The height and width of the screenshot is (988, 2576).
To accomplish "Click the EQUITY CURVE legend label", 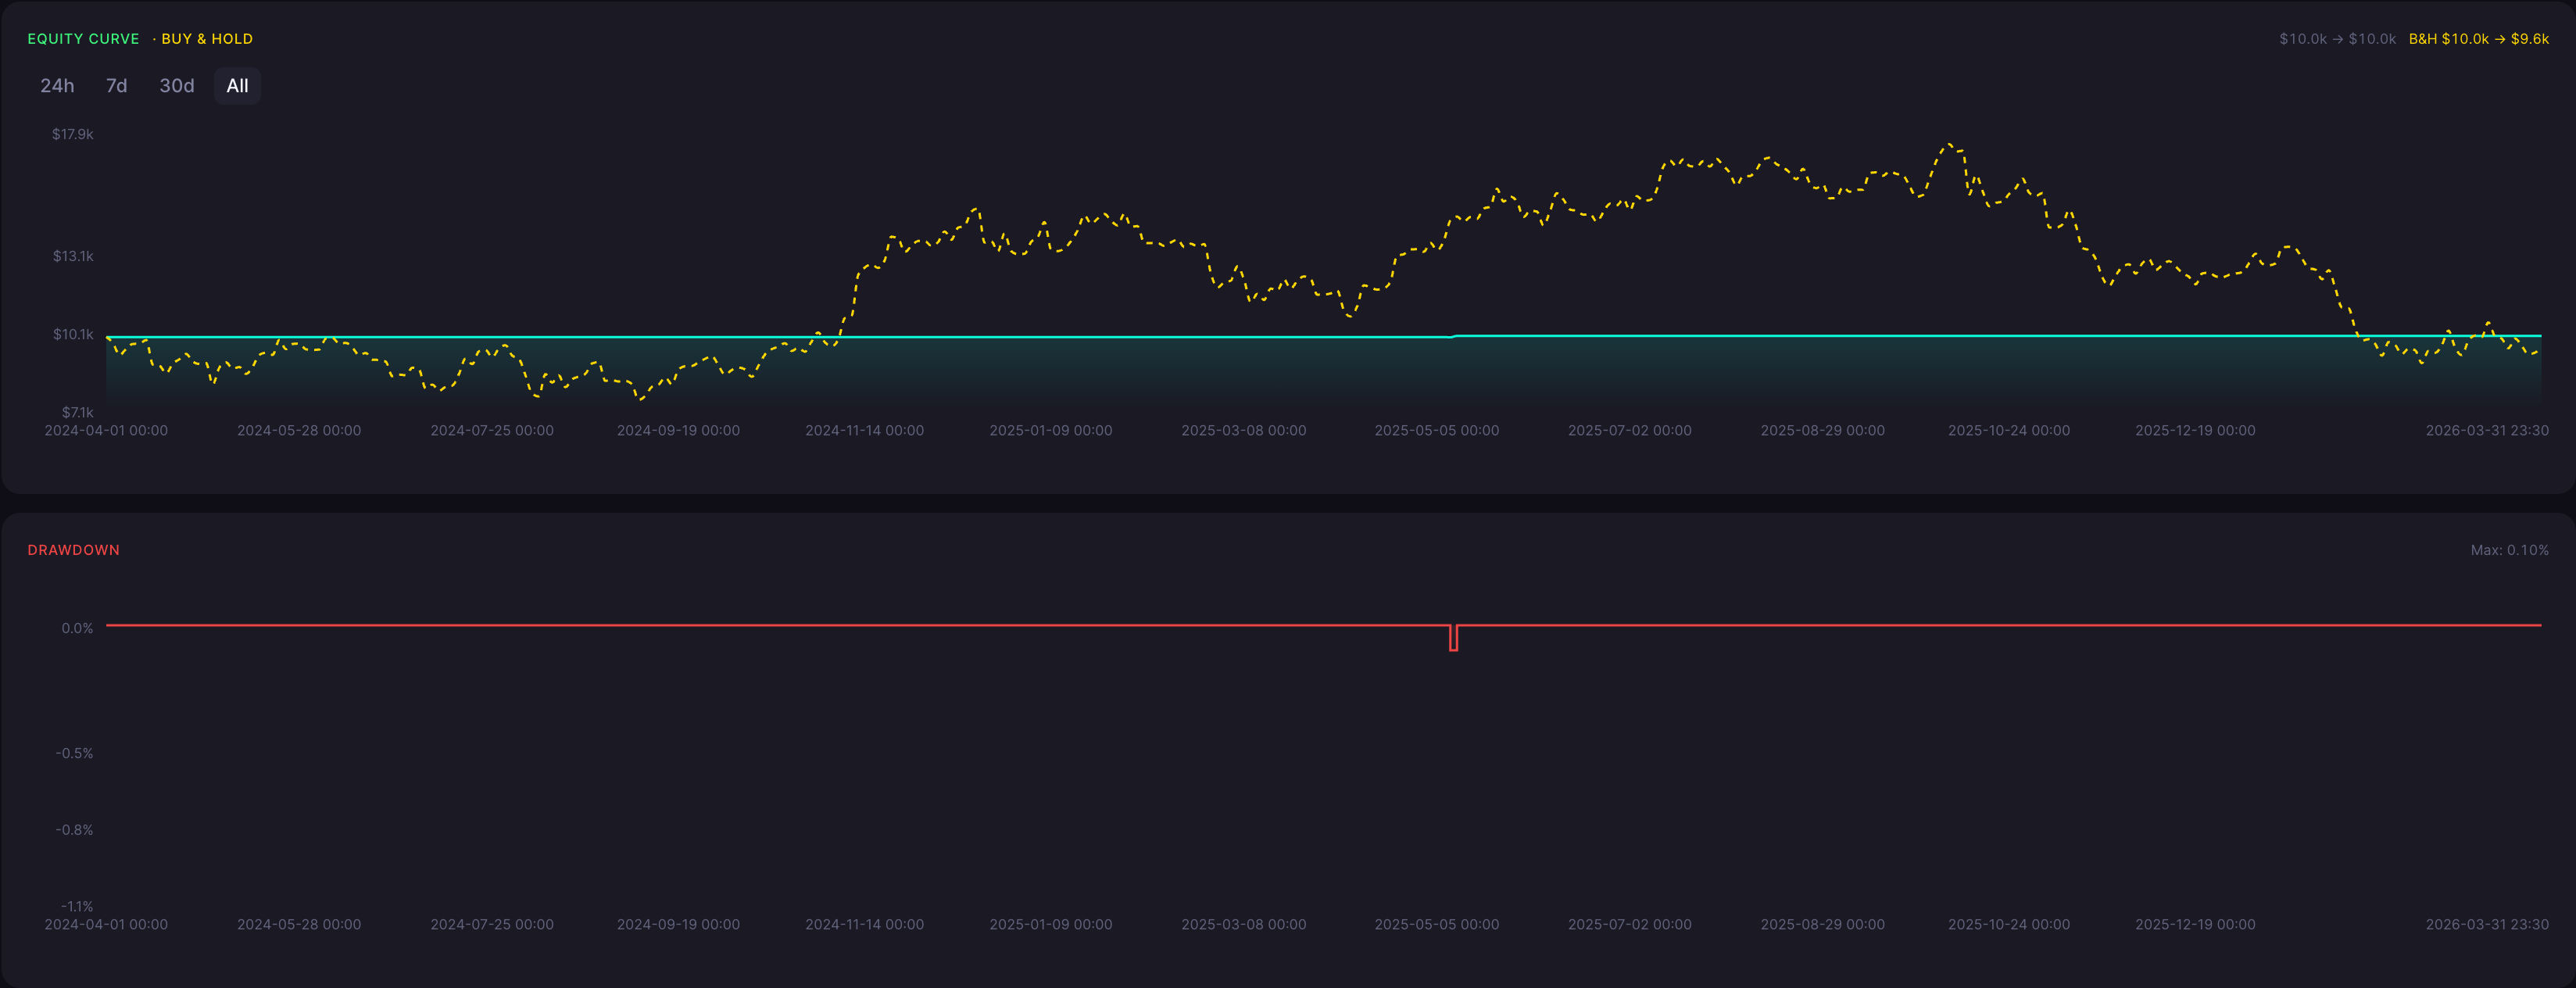I will point(83,39).
